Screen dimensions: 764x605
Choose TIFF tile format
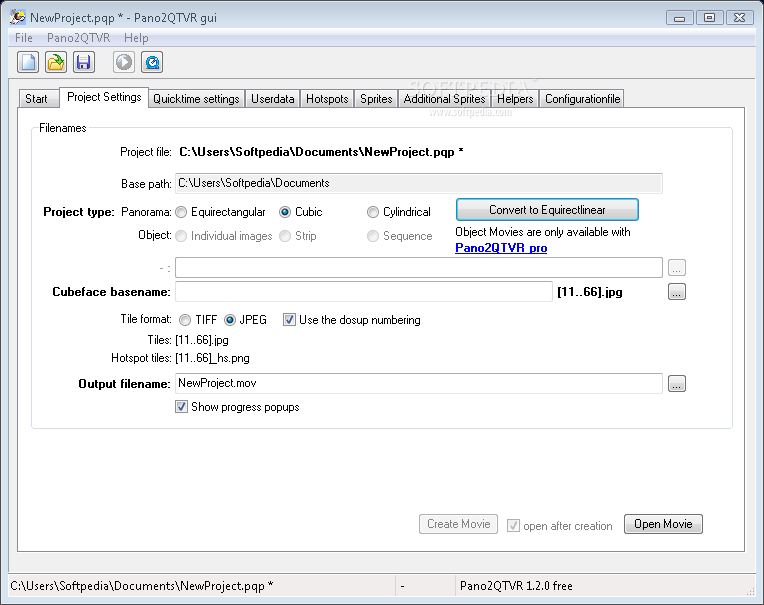(185, 320)
